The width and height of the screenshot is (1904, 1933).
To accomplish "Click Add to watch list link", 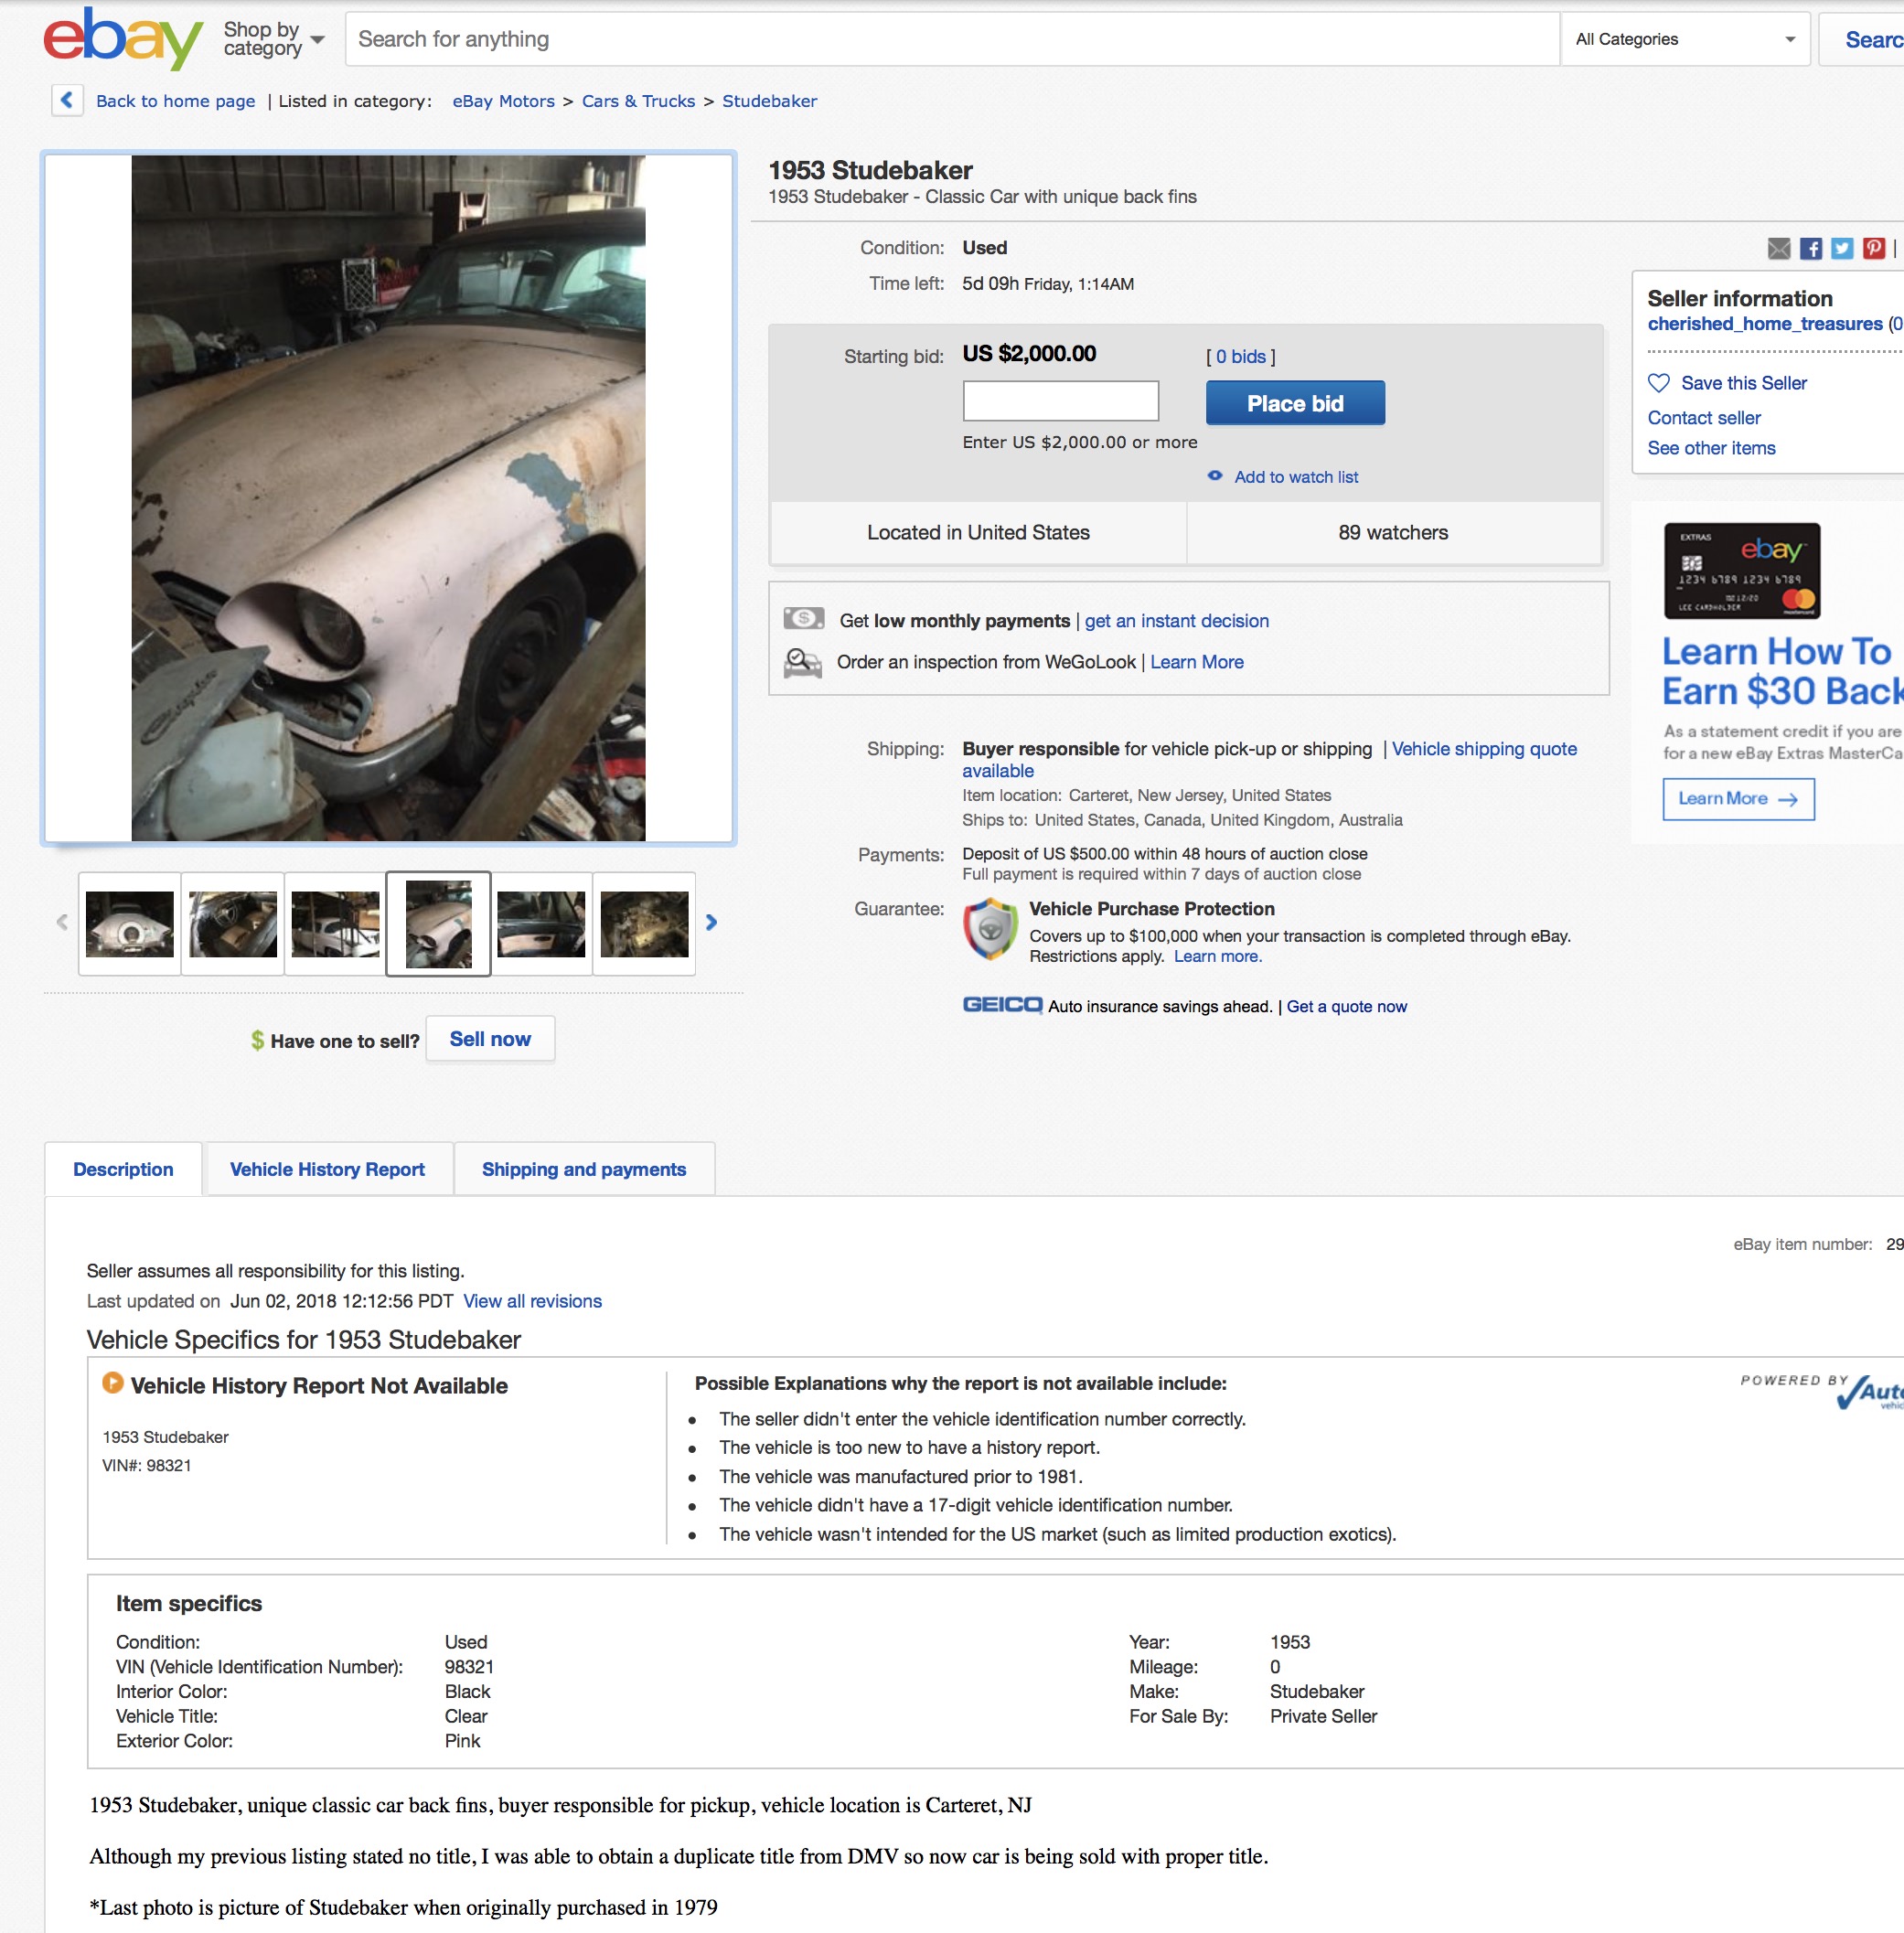I will click(x=1296, y=477).
